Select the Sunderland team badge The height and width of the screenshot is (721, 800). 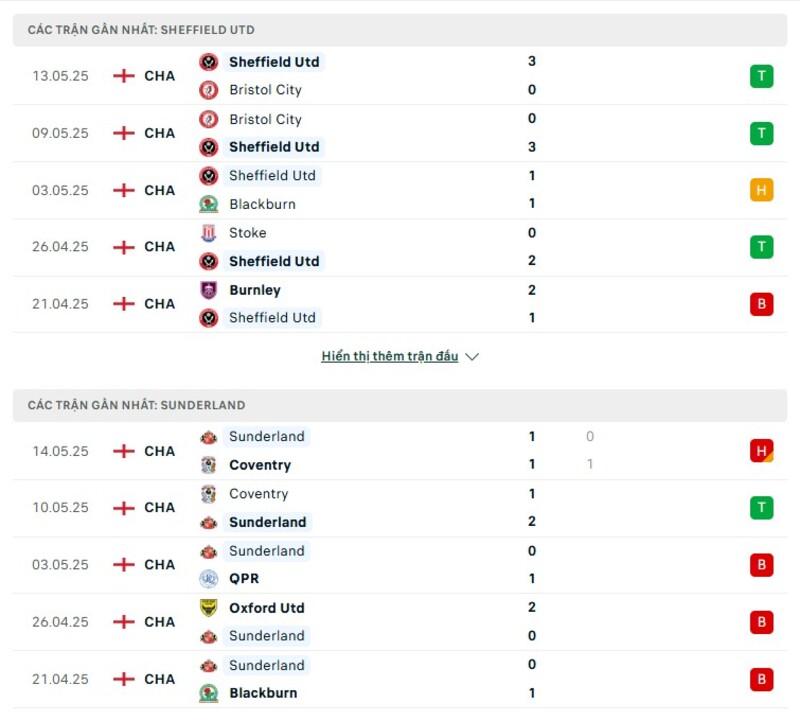208,437
